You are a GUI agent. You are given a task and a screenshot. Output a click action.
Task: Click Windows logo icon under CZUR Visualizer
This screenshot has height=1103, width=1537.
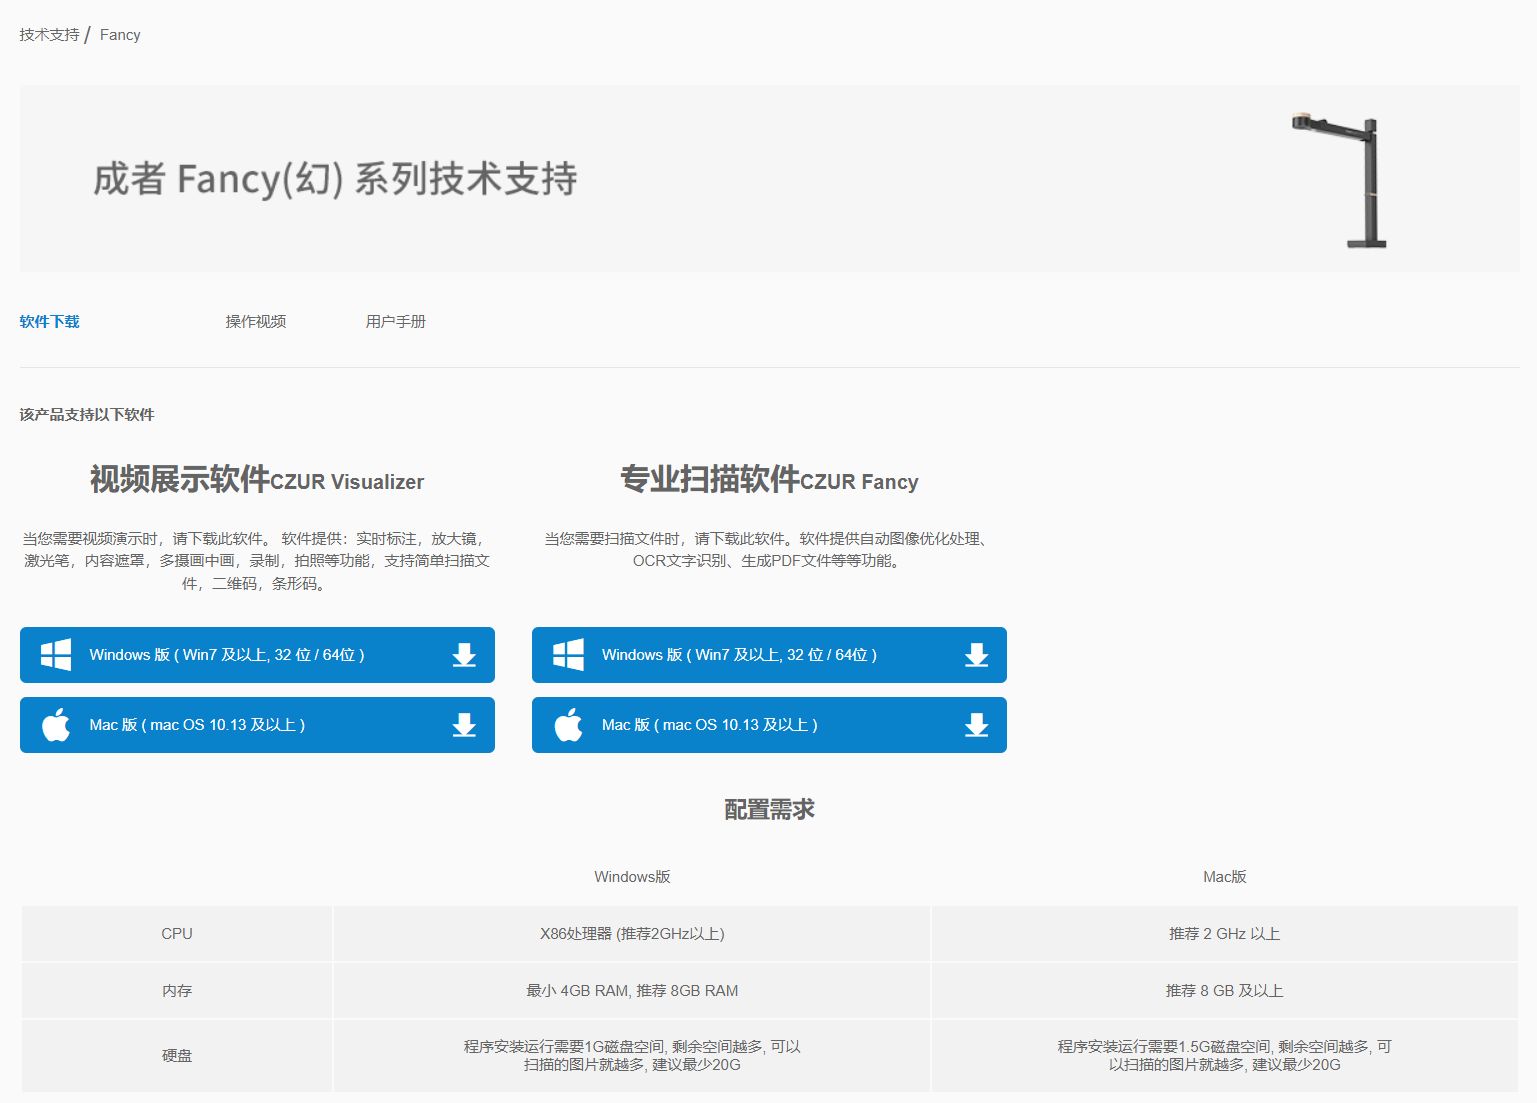click(x=56, y=655)
